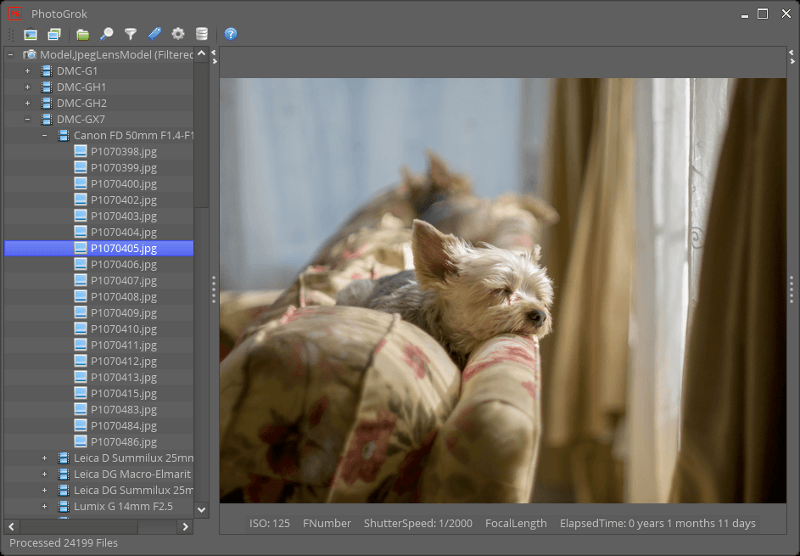Click the Processed 24199 Files status text
Image resolution: width=800 pixels, height=556 pixels.
63,543
